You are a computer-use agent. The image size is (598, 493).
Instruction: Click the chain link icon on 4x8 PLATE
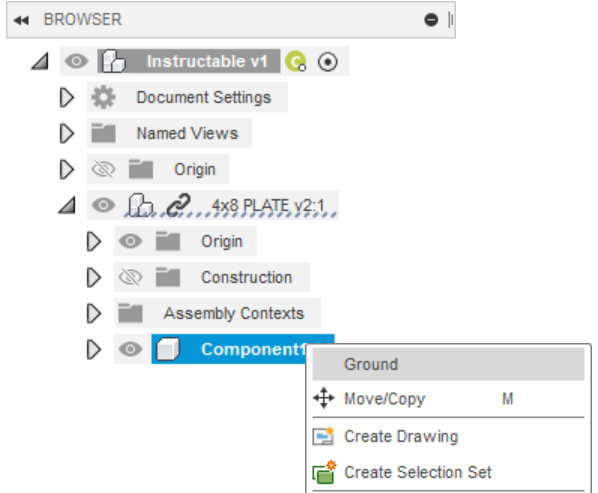pos(178,205)
